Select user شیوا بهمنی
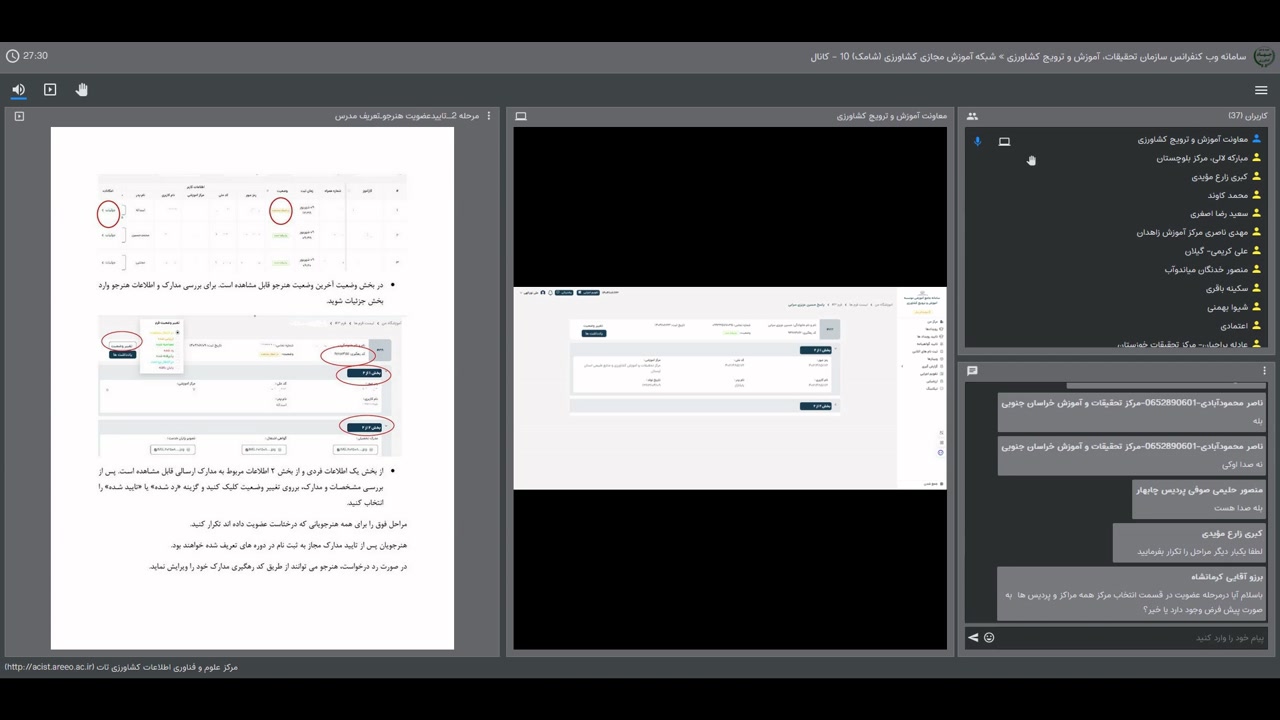 [x=1228, y=307]
